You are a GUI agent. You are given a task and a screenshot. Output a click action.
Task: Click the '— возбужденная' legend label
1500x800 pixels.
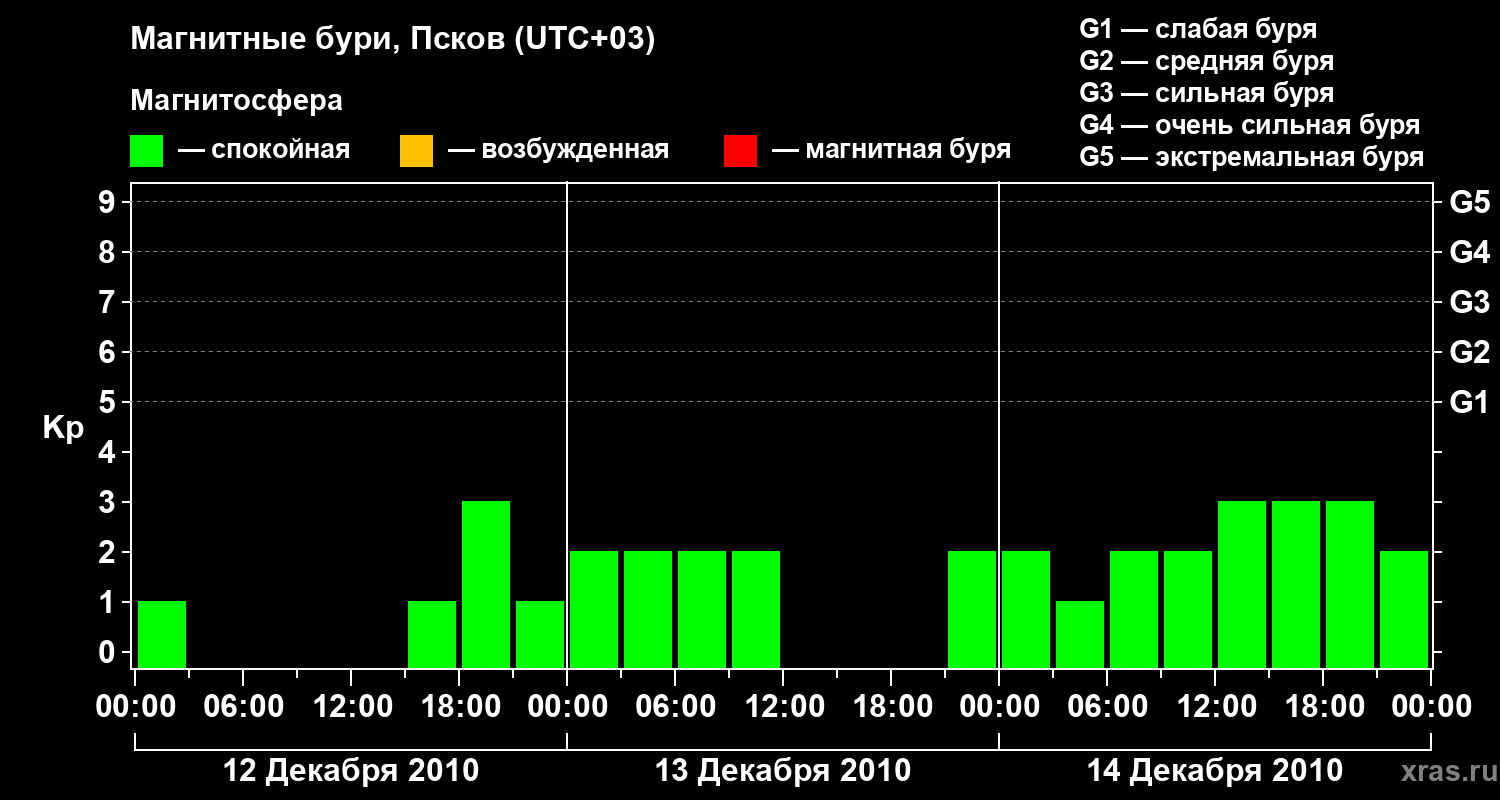click(x=558, y=150)
